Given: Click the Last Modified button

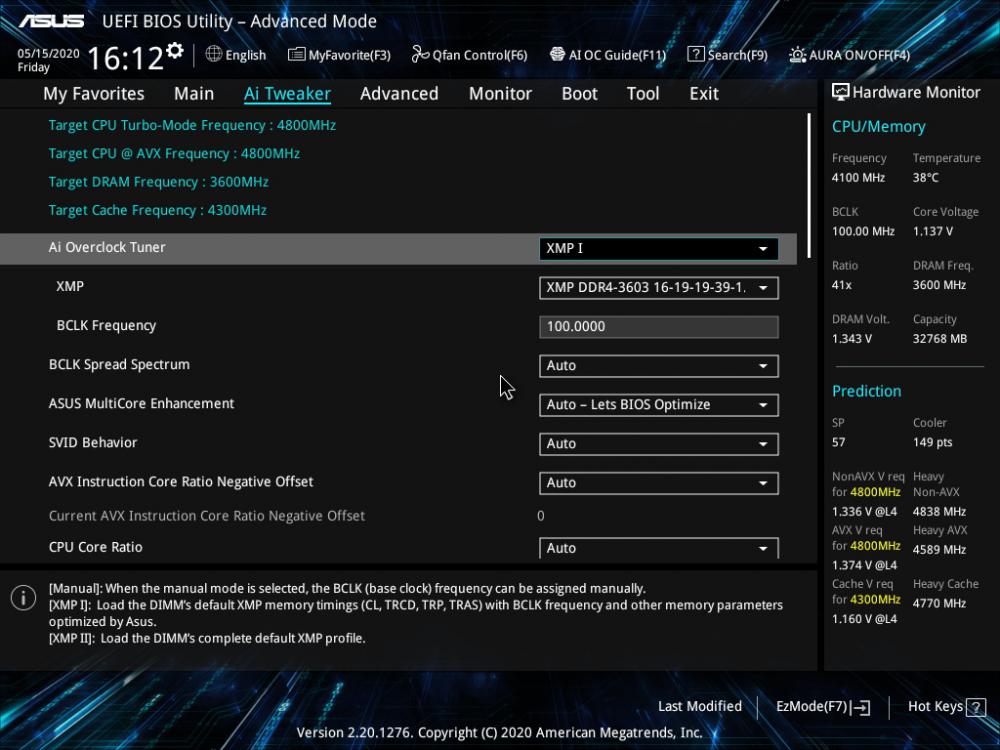Looking at the screenshot, I should [700, 707].
